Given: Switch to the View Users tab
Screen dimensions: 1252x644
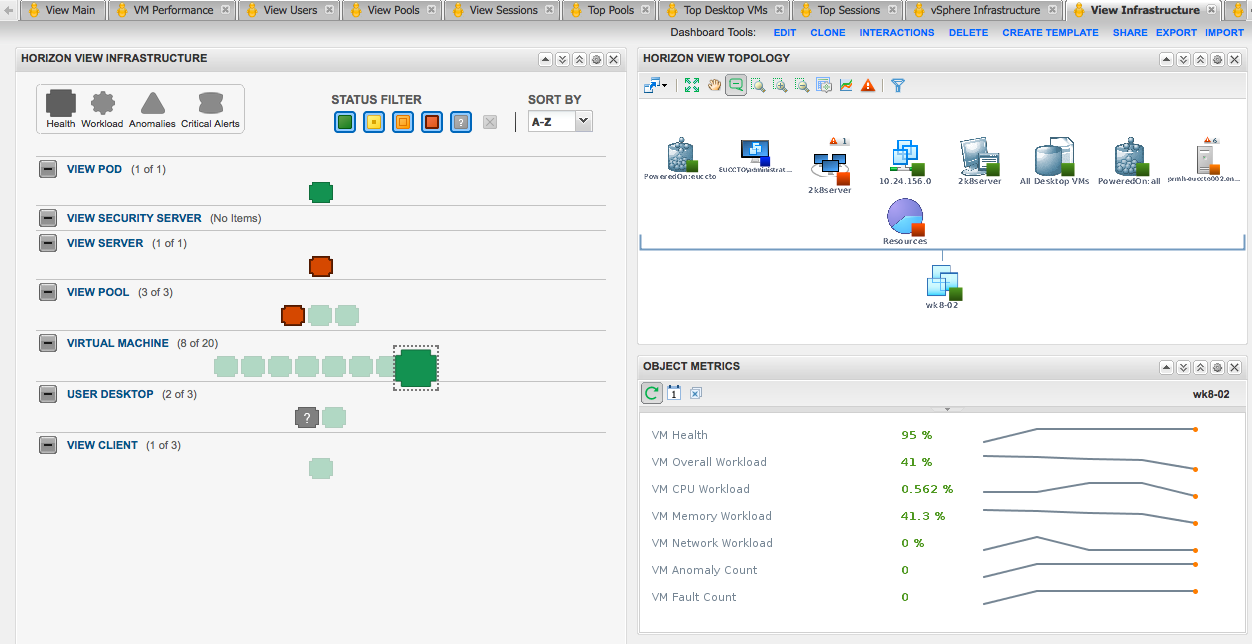Looking at the screenshot, I should [290, 10].
